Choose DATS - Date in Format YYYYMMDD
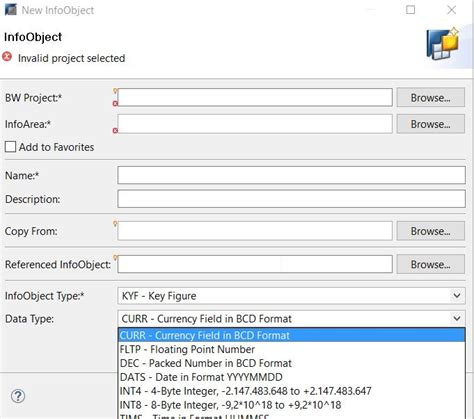The width and height of the screenshot is (474, 419). pos(292,377)
